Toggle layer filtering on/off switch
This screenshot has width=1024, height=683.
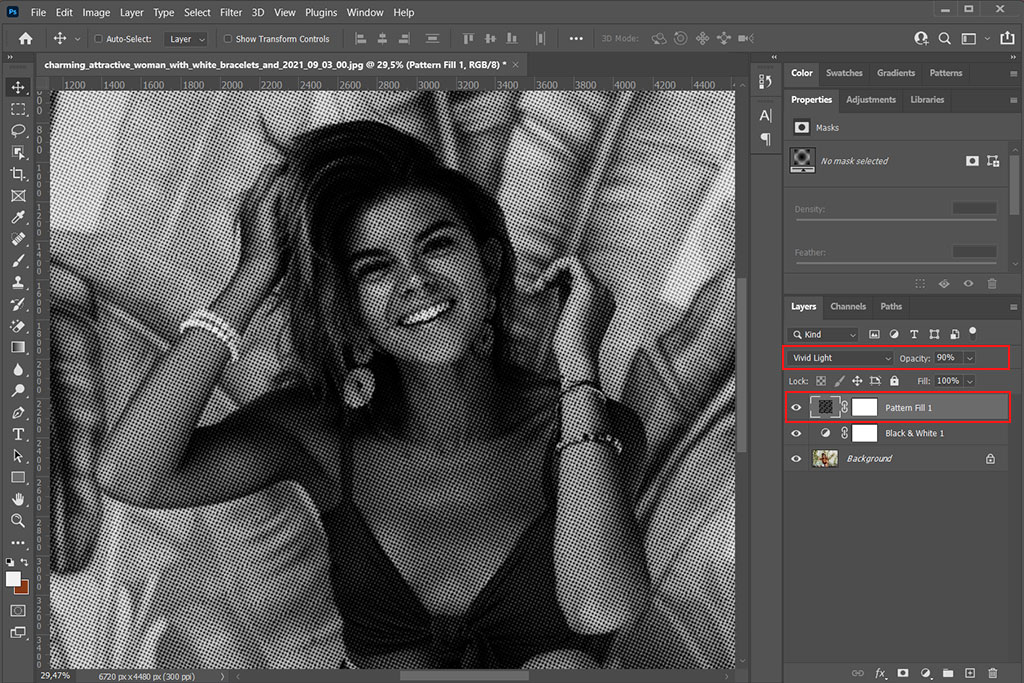(x=972, y=332)
